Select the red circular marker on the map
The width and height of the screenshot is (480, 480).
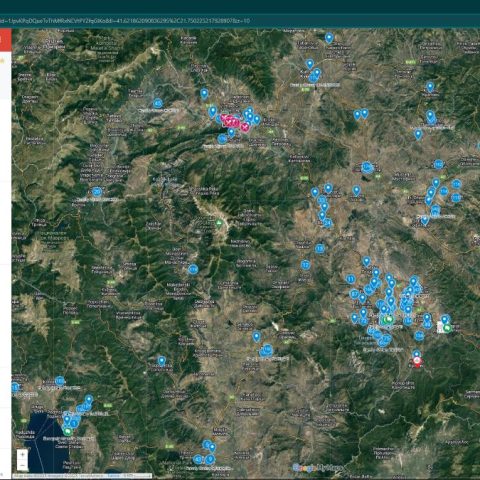coord(417,361)
